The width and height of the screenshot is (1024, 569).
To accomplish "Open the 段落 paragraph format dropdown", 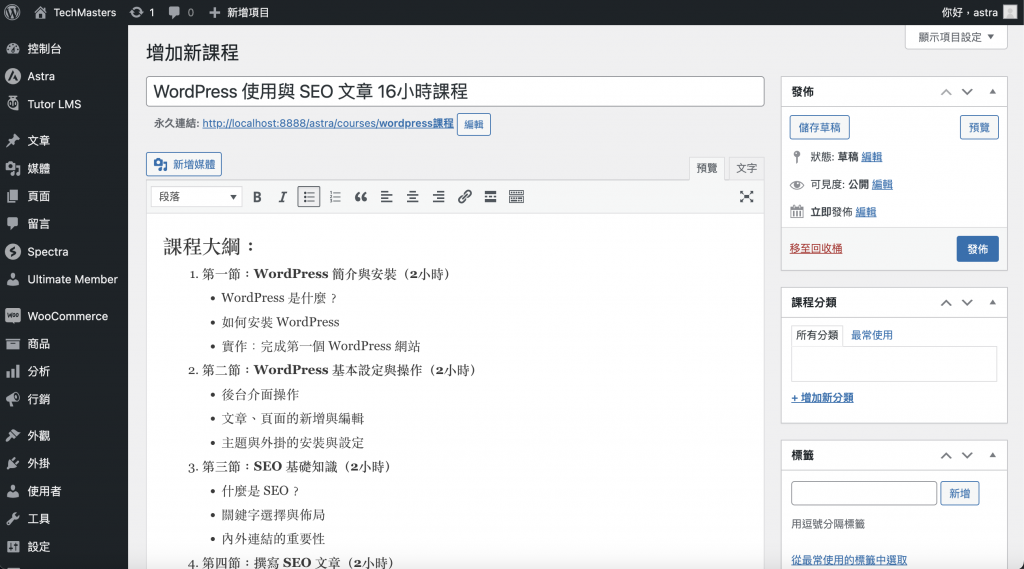I will [x=197, y=197].
